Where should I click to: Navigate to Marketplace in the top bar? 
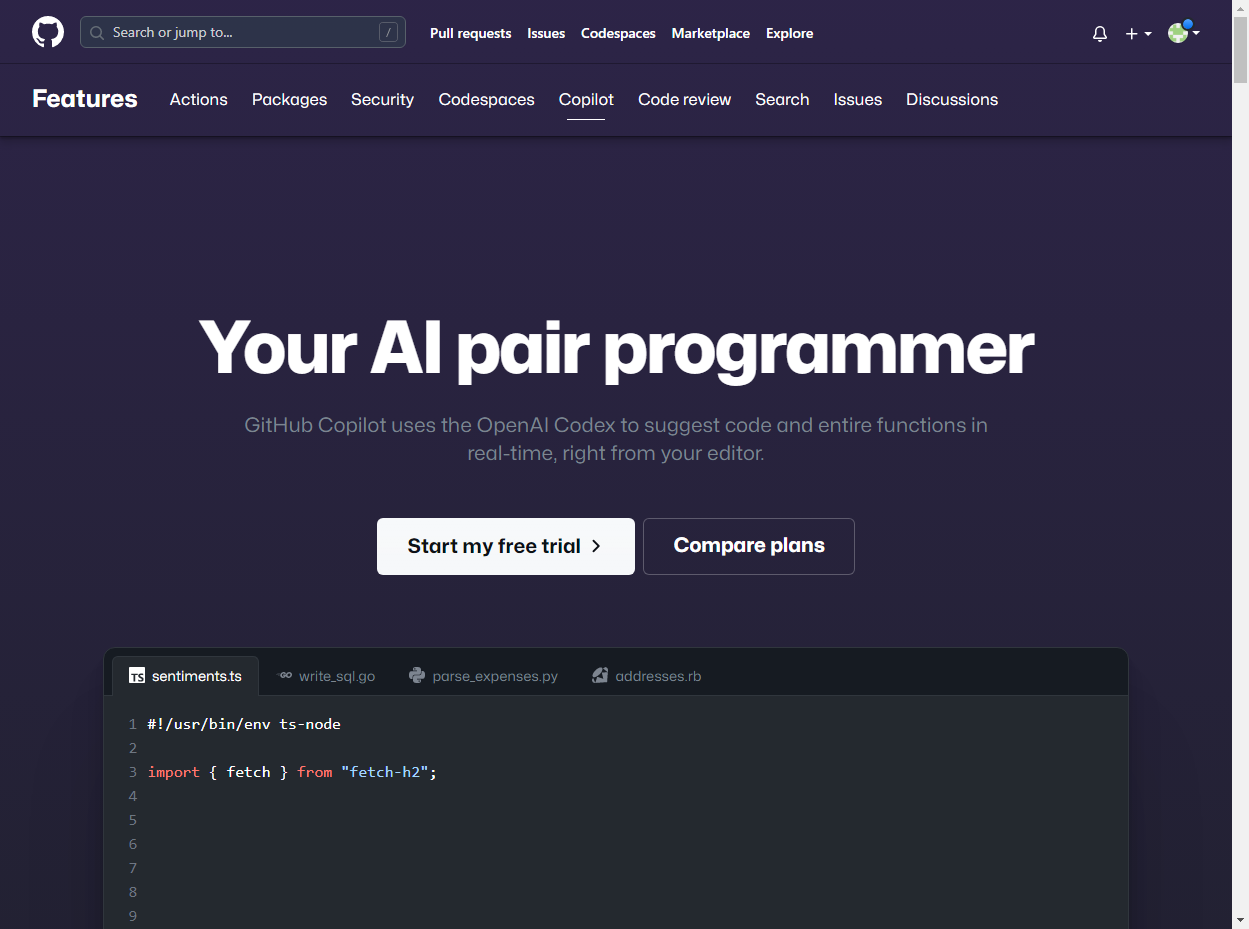(710, 33)
